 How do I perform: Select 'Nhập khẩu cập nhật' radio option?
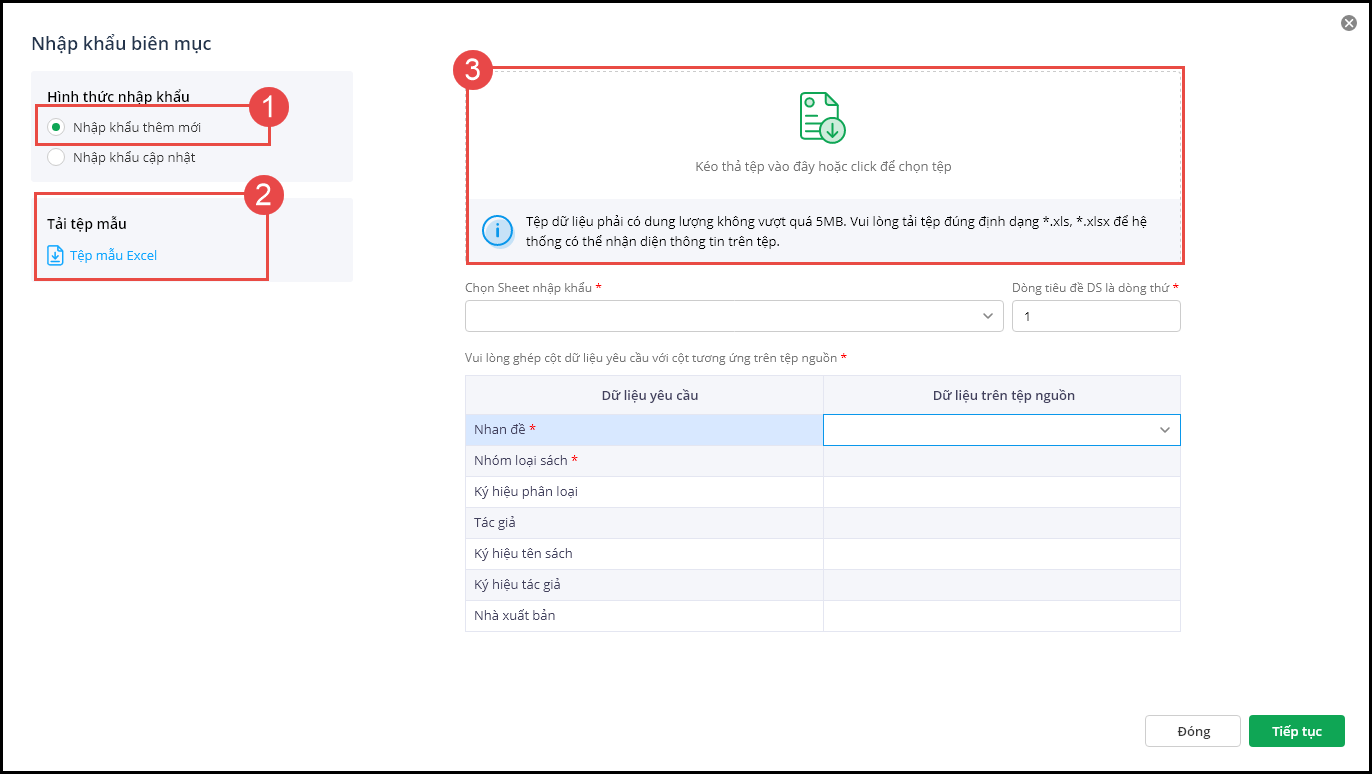tap(57, 157)
